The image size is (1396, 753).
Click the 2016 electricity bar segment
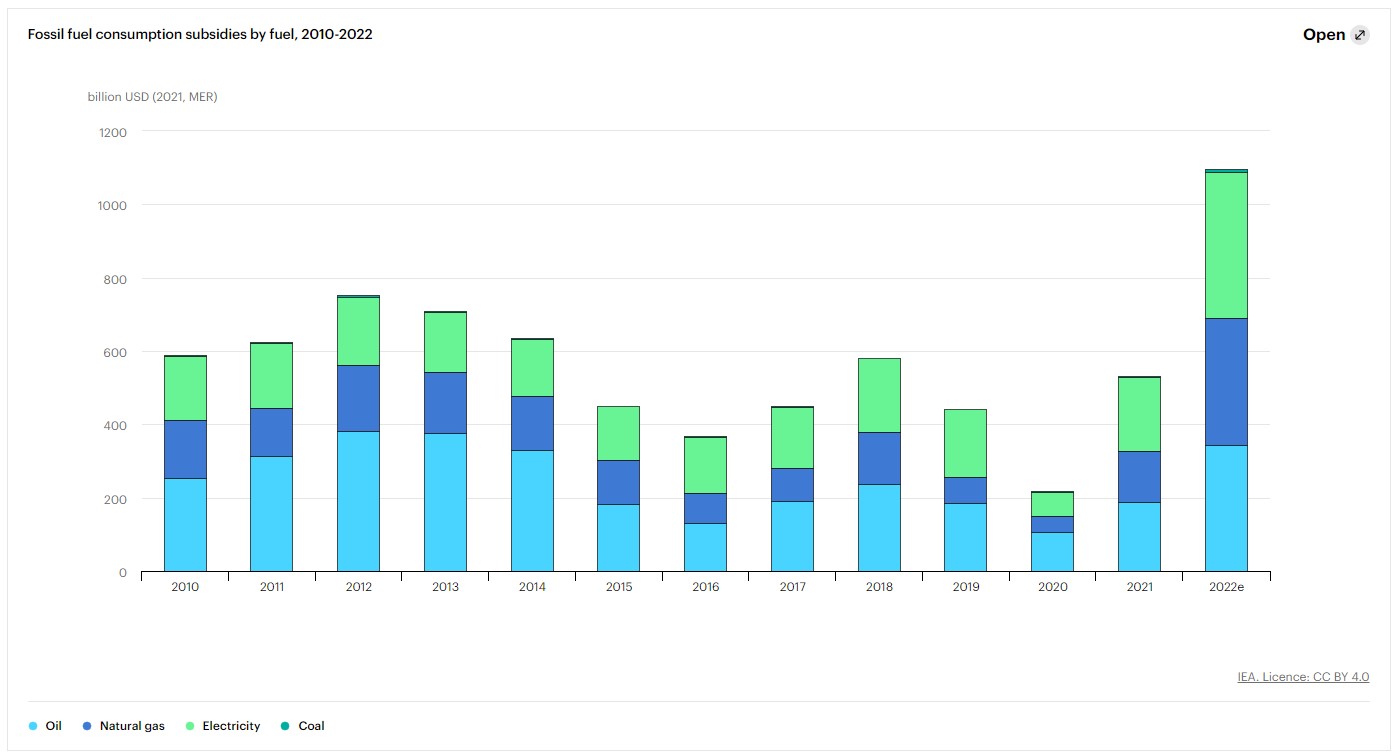point(705,465)
